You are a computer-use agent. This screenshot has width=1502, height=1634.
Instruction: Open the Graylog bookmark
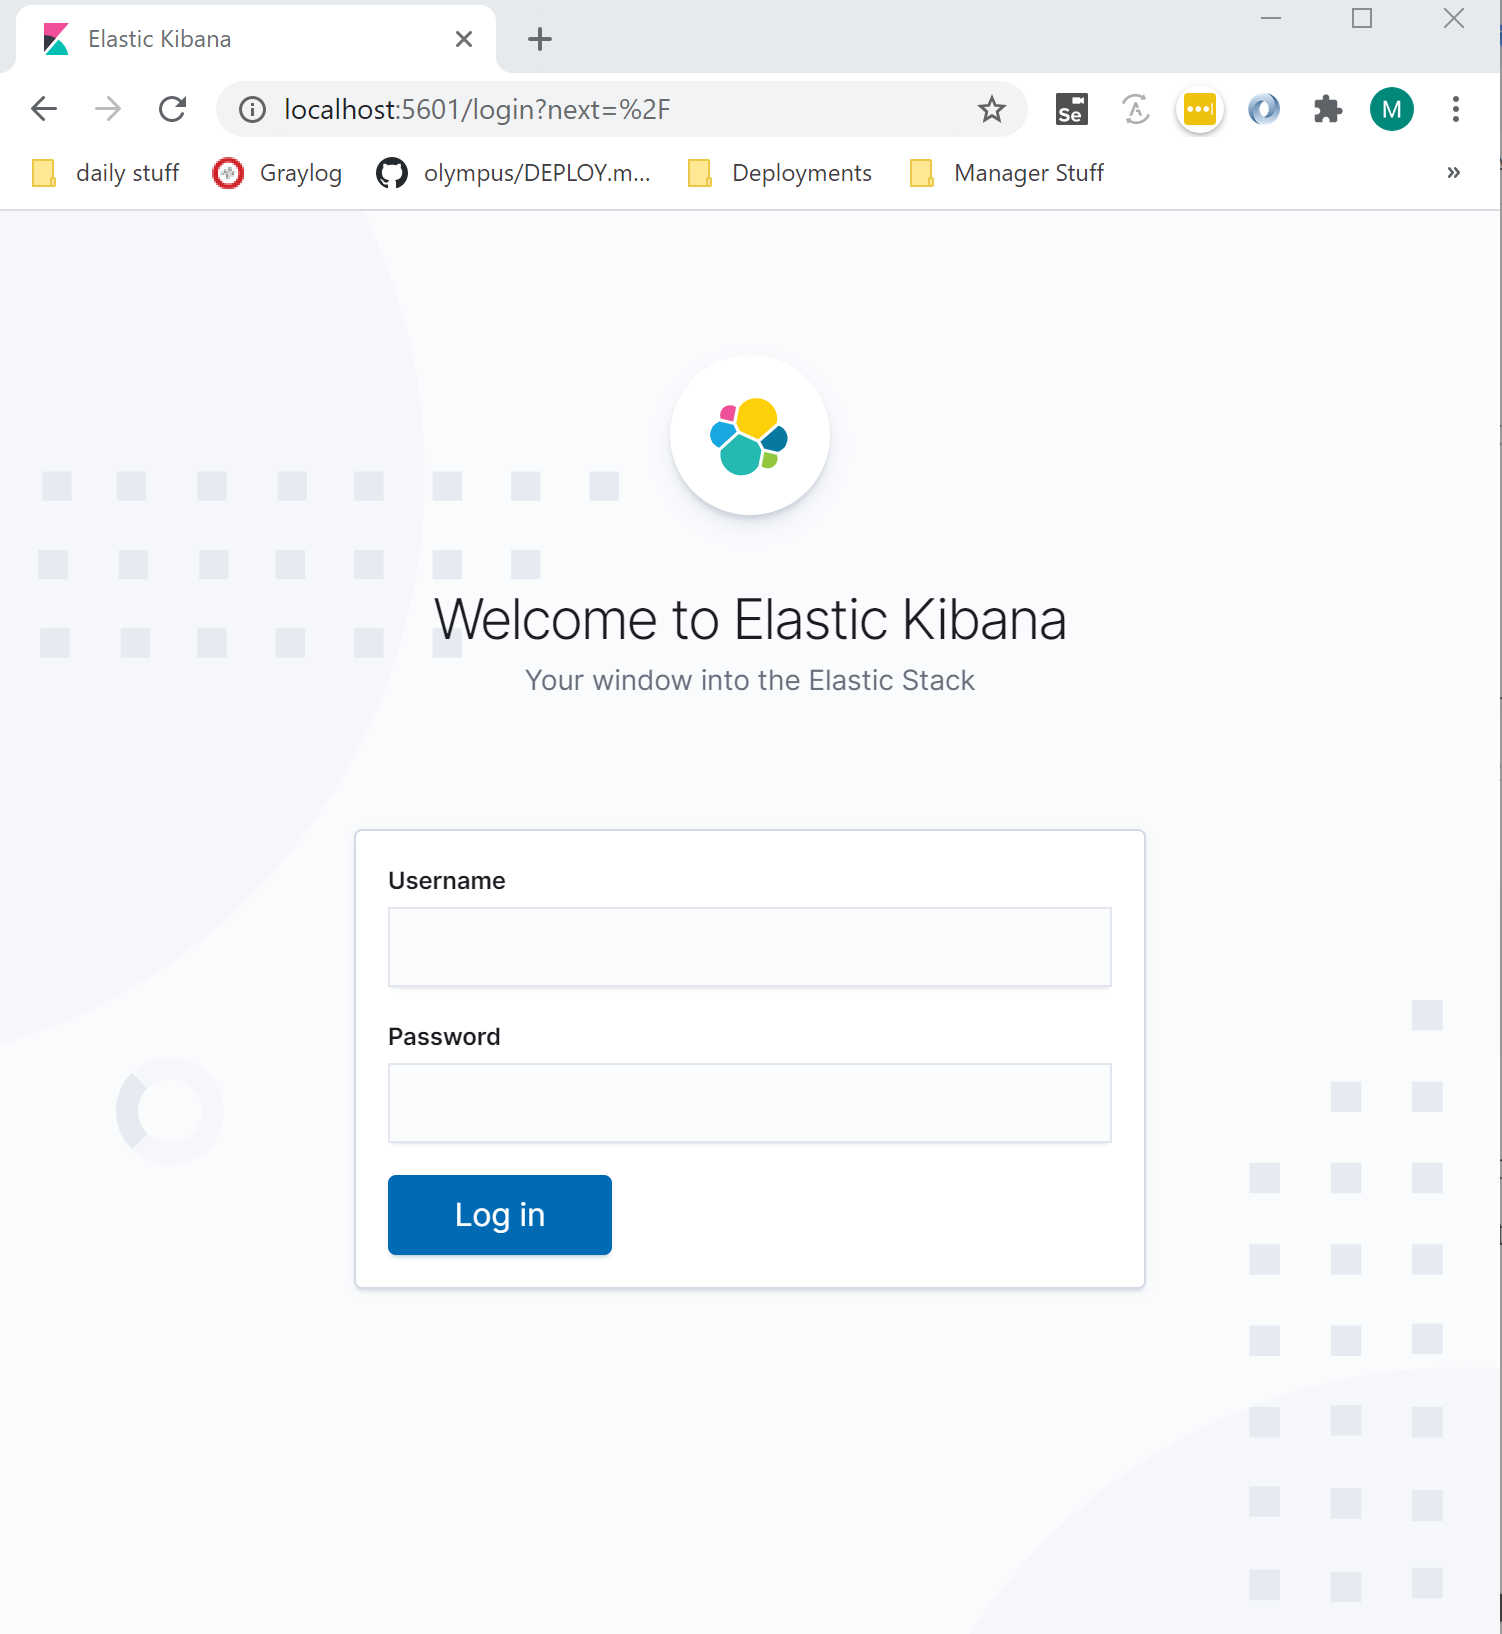click(278, 173)
